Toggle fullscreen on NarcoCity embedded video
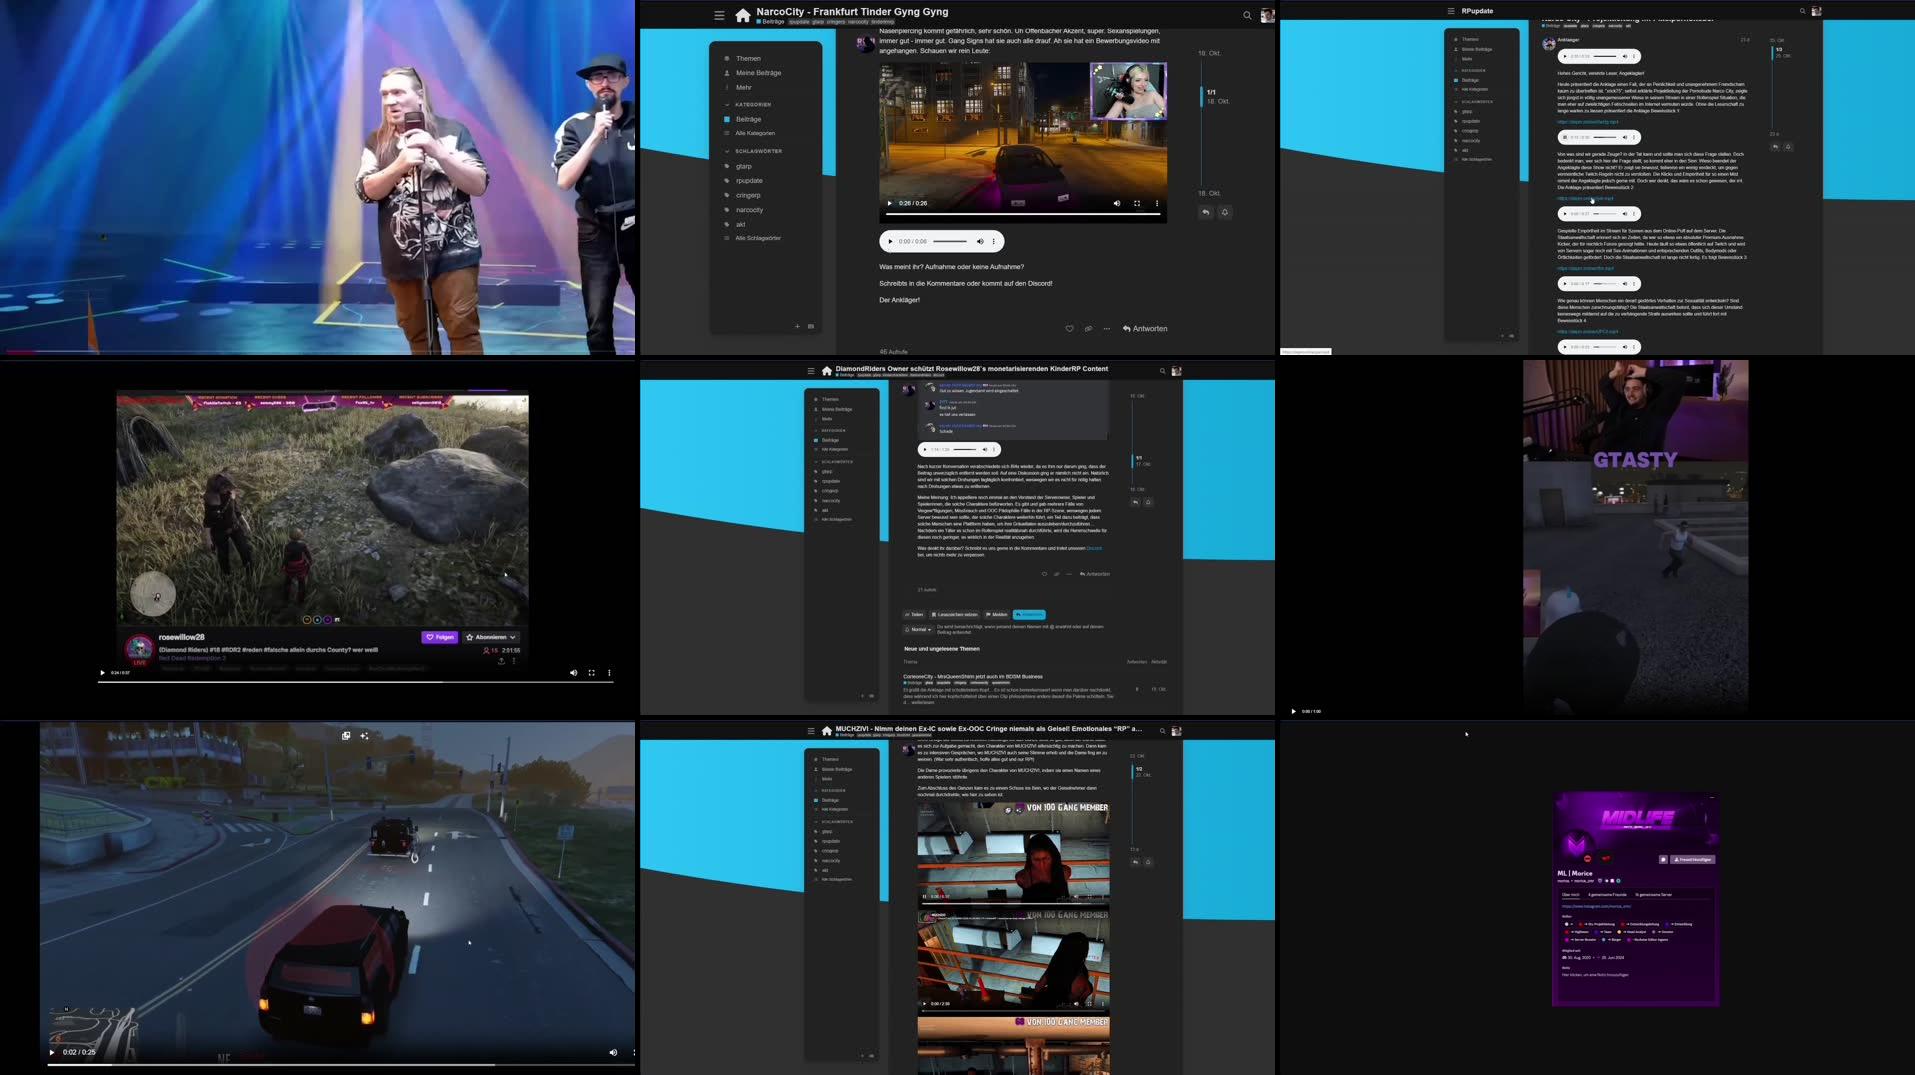Viewport: 1915px width, 1075px height. click(1137, 203)
